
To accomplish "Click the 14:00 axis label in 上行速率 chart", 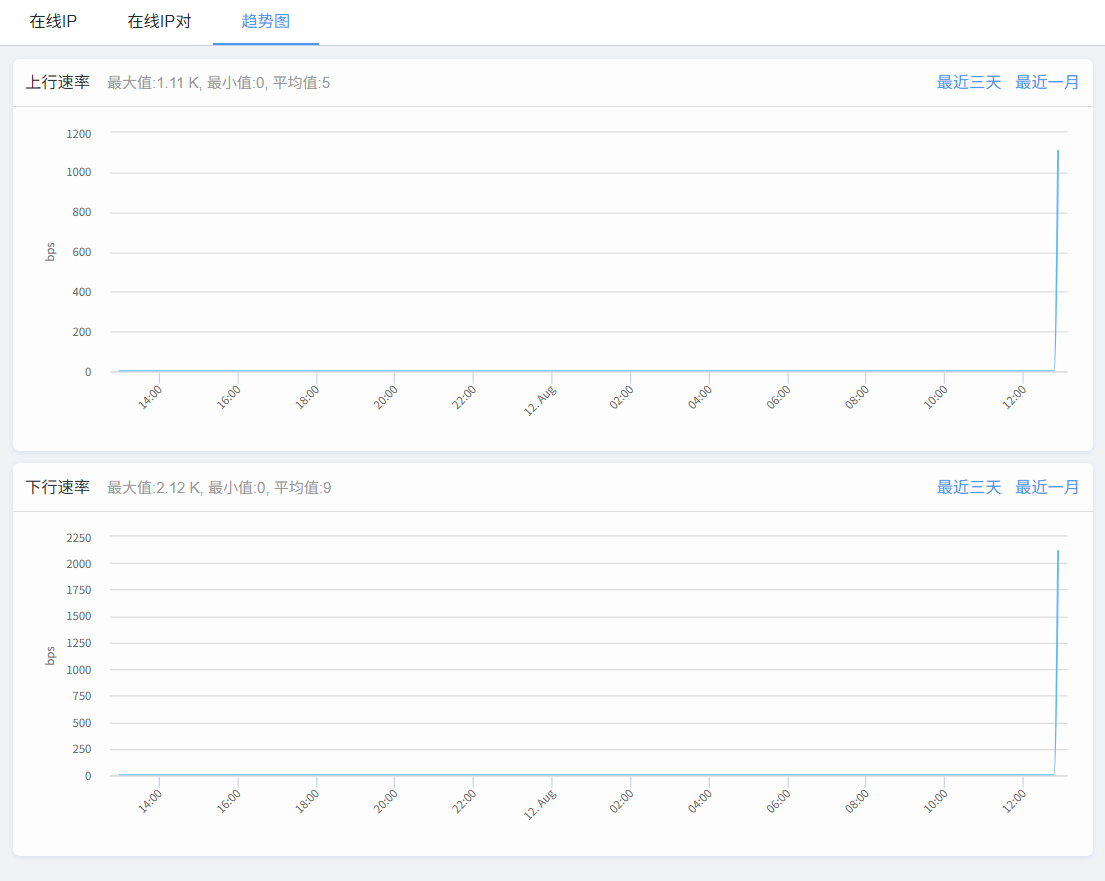I will click(x=149, y=398).
